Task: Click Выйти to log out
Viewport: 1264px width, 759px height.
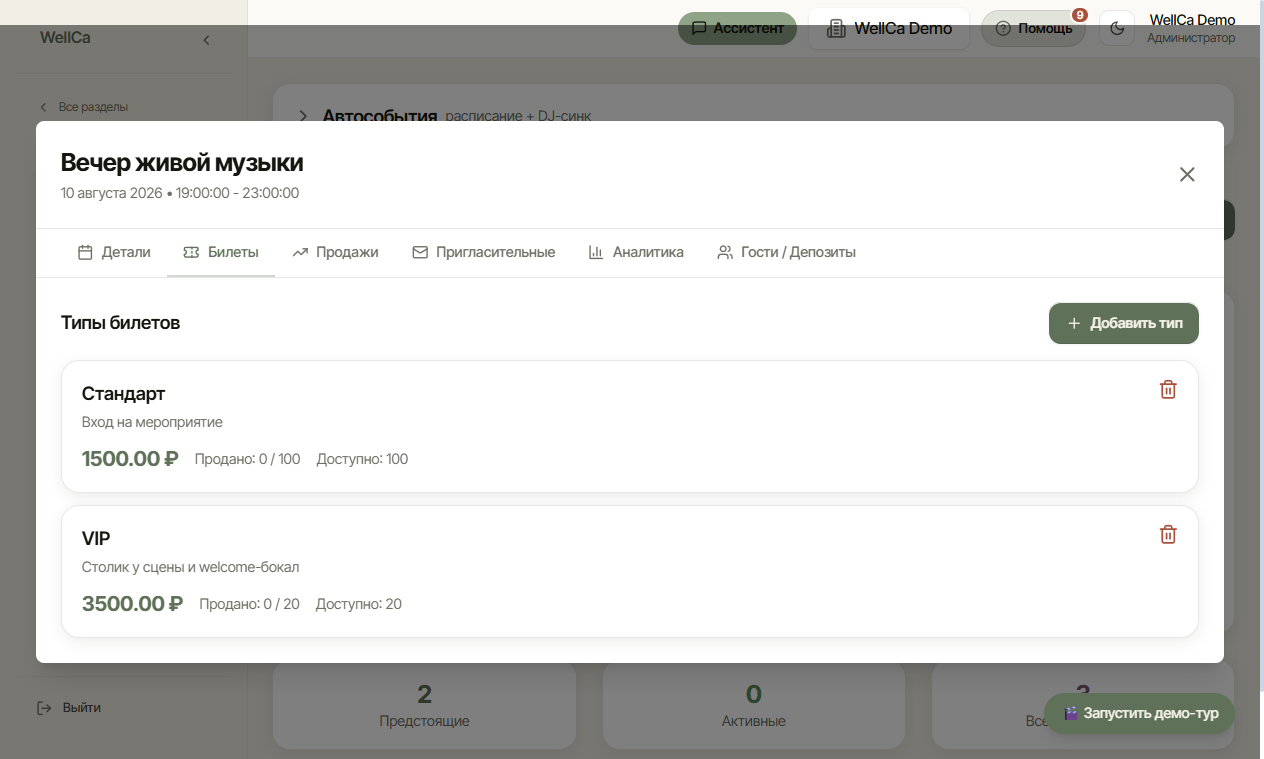Action: [x=69, y=708]
